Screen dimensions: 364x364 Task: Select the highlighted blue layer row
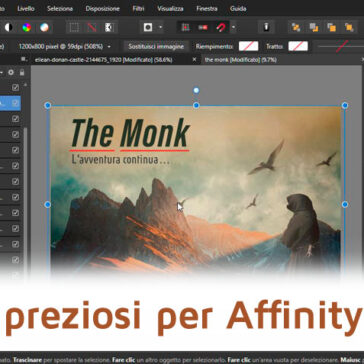point(10,103)
